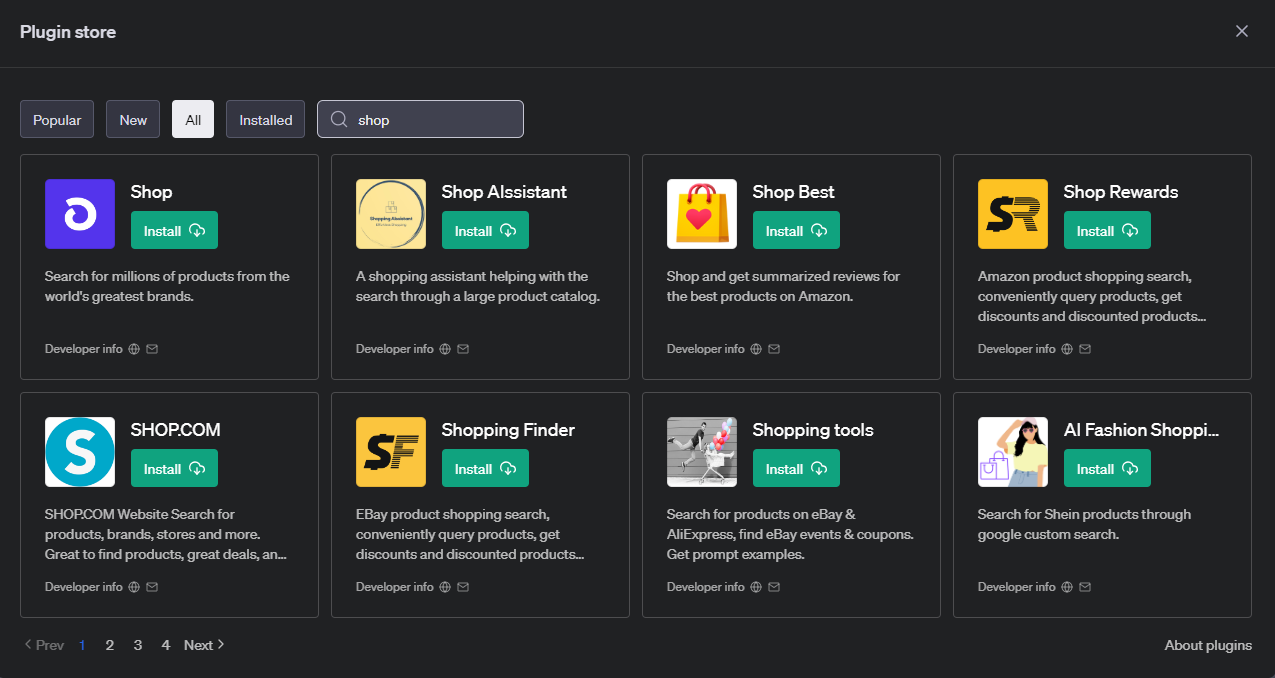Screen dimensions: 1275x678
Task: Click the 'Shop AIssistant' plugin title
Action: pos(504,192)
